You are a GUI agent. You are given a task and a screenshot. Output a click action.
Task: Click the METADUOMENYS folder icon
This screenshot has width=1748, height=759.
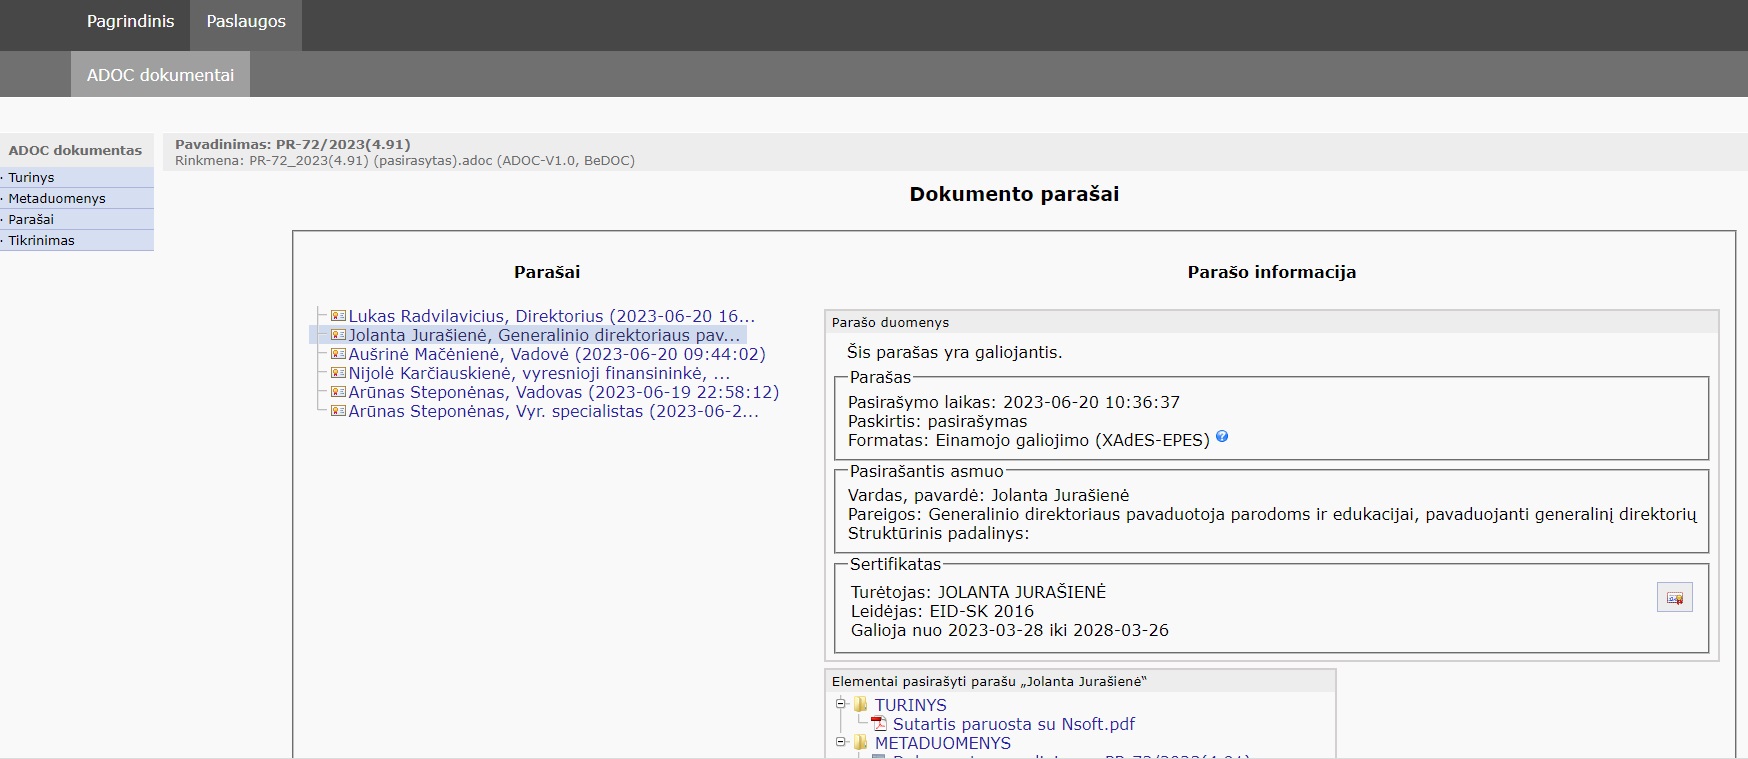click(x=860, y=743)
